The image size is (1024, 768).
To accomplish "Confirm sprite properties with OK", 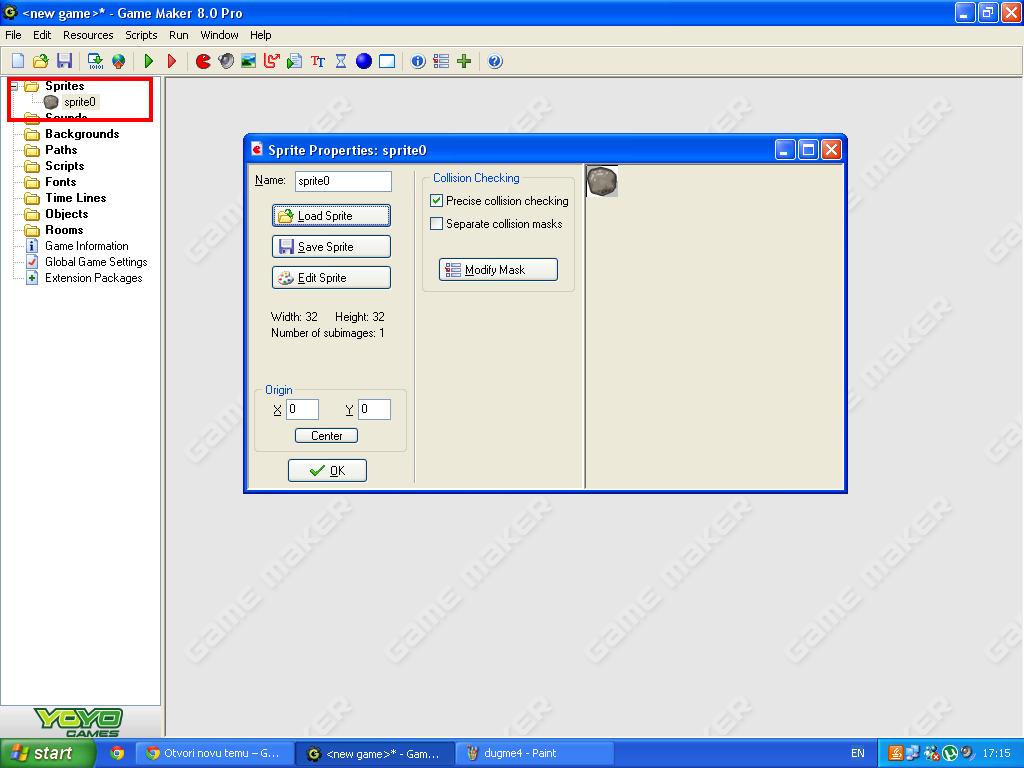I will coord(327,470).
